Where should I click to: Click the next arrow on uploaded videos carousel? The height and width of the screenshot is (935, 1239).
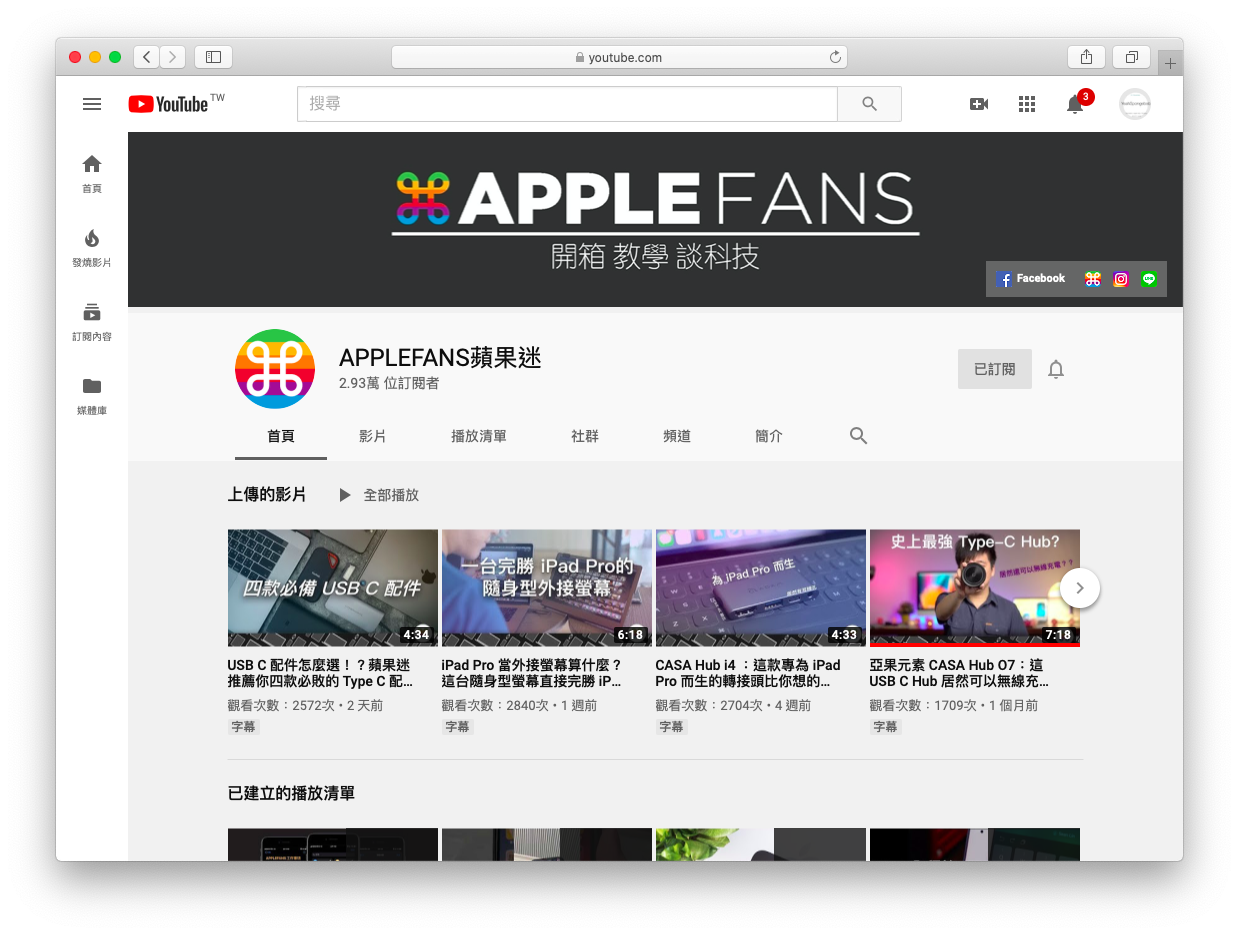pos(1080,588)
